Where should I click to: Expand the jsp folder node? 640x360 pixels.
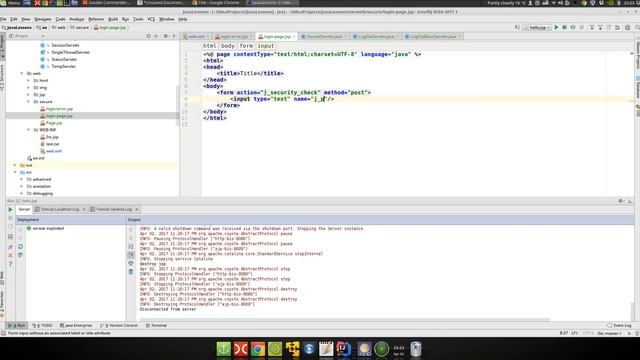coord(28,95)
